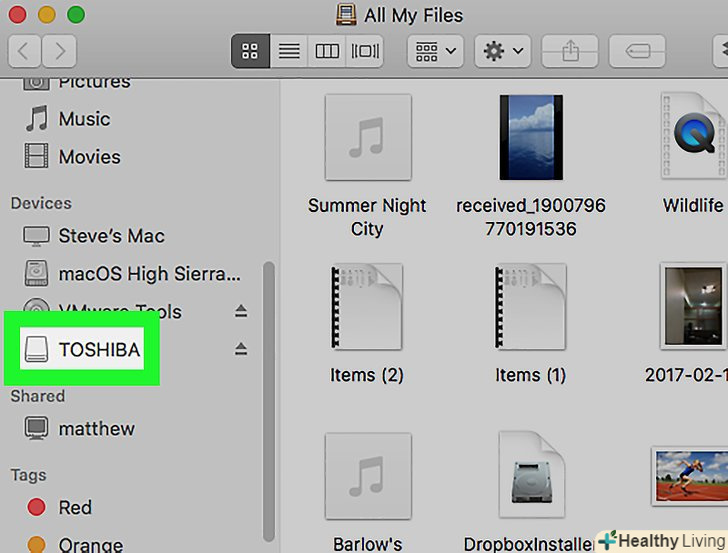Open the item arrangement dropdown
728x553 pixels.
point(436,51)
